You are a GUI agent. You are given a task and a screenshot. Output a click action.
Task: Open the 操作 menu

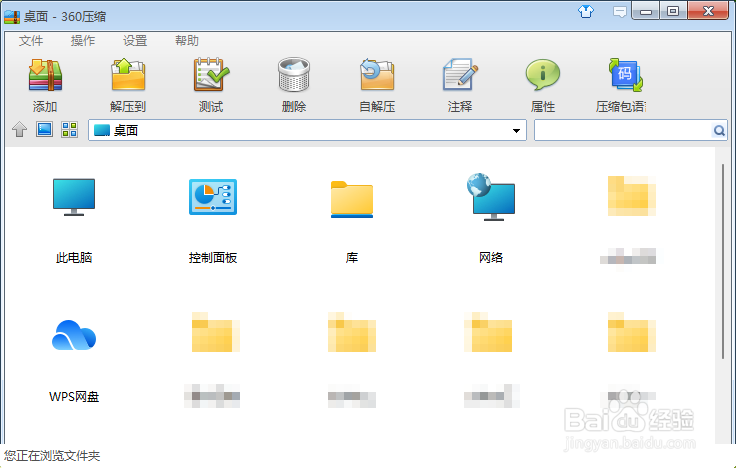pos(83,41)
